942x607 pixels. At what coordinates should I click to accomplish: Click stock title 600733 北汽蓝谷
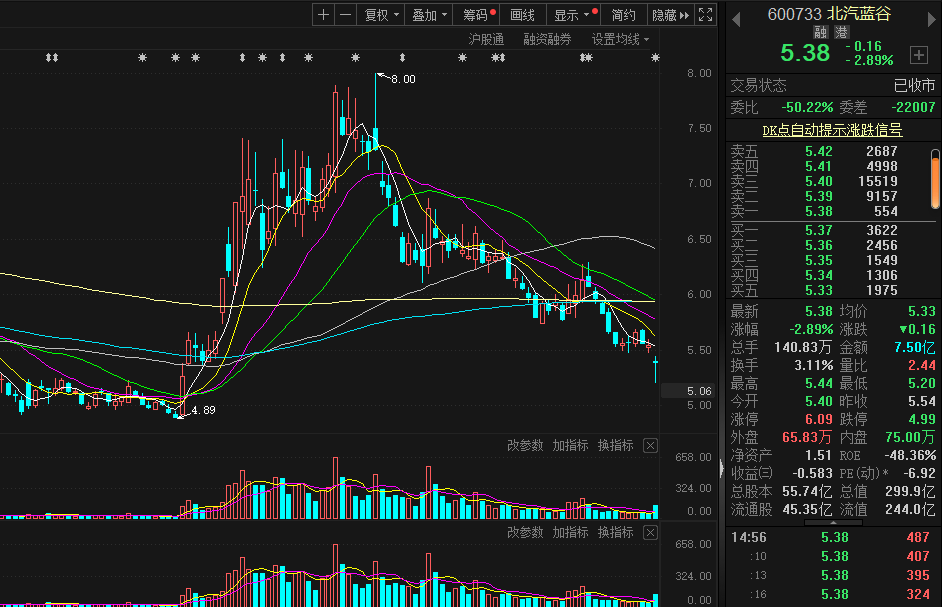coord(829,14)
